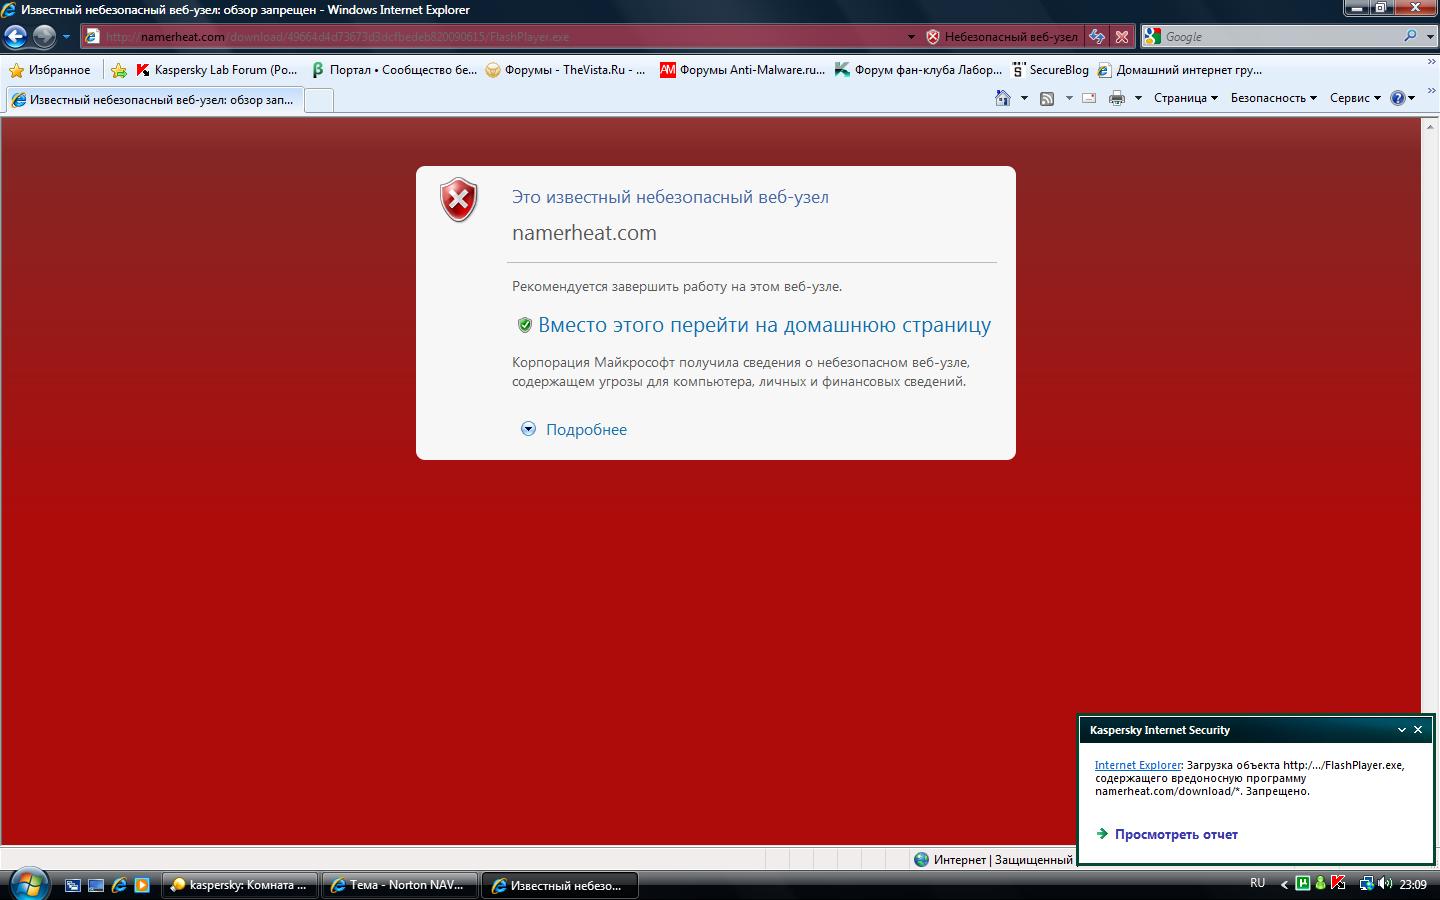Click the Show Desktop quick launch icon
Image resolution: width=1440 pixels, height=900 pixels.
[96, 885]
